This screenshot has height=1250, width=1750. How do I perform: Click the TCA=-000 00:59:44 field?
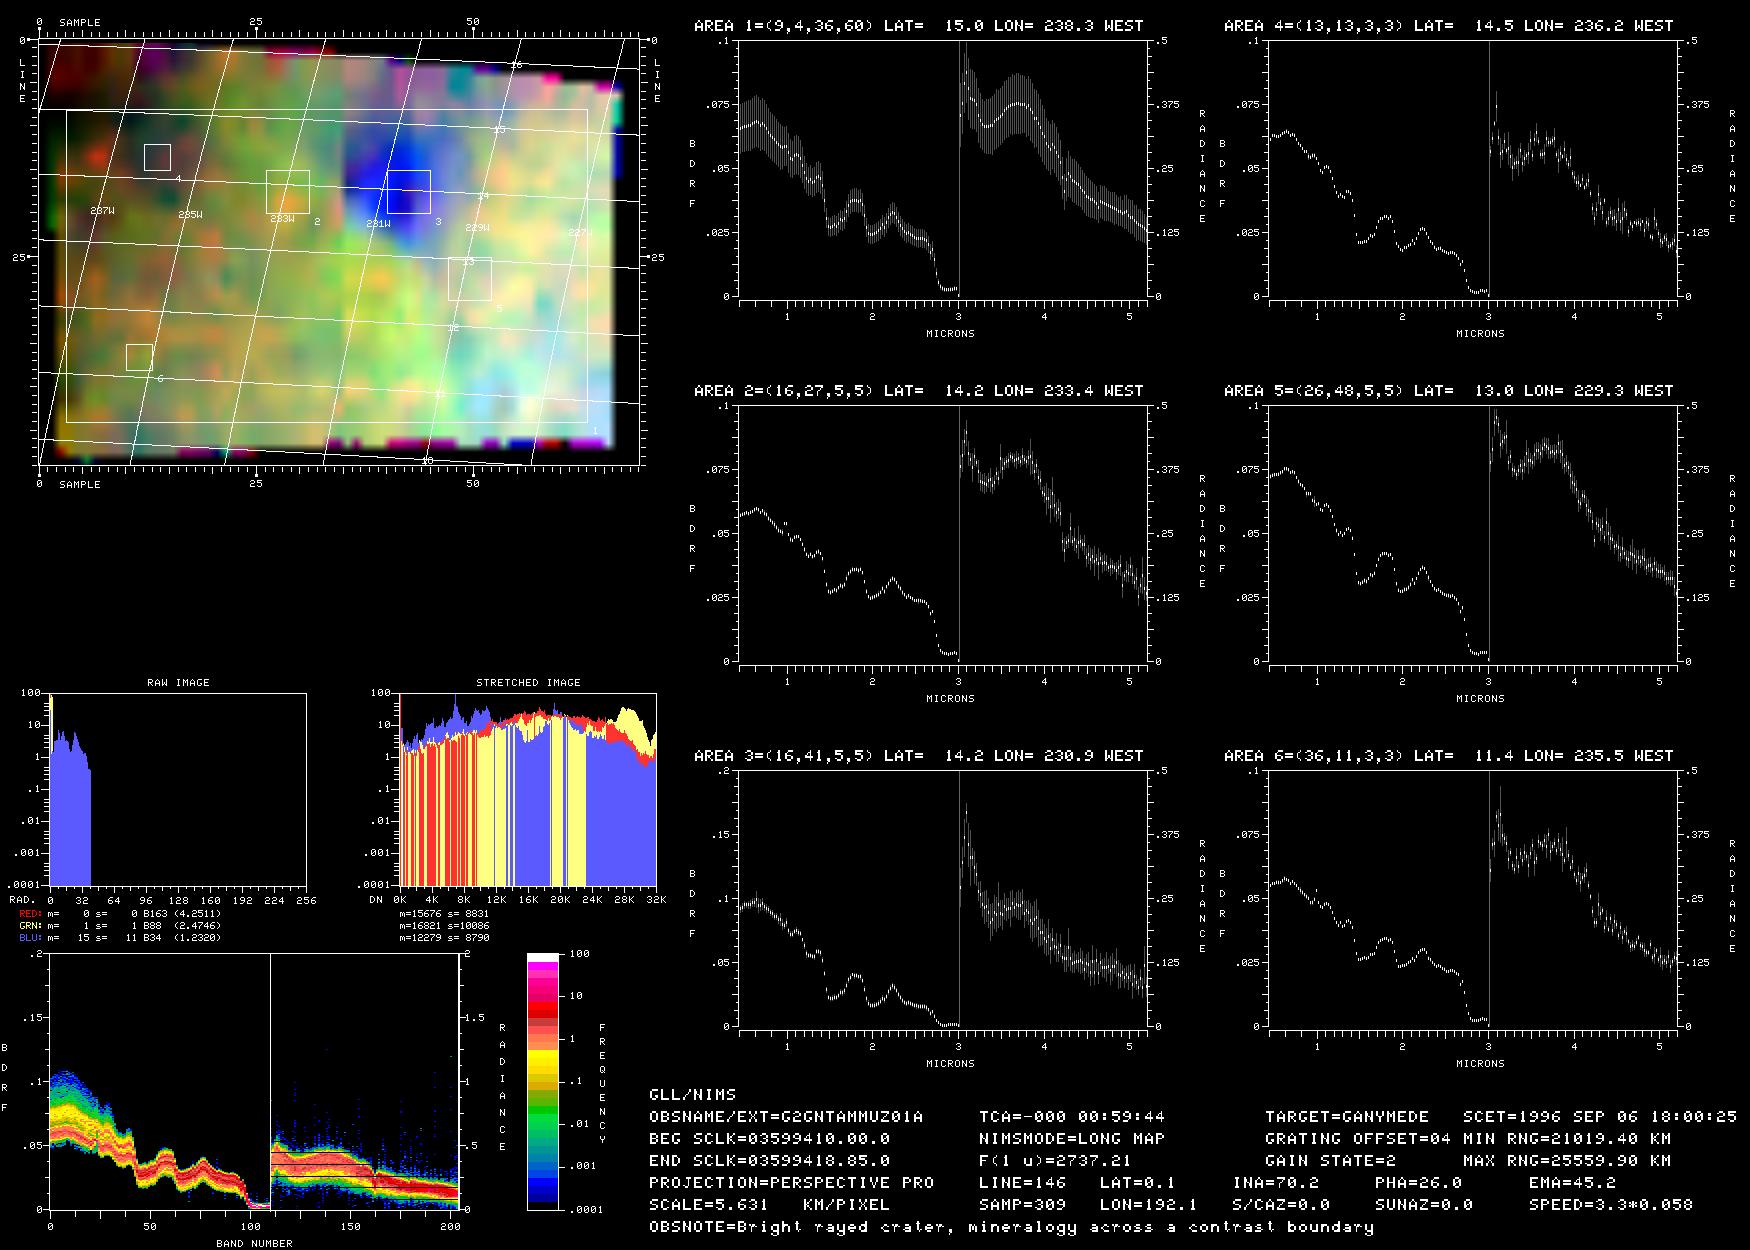pos(1072,1116)
